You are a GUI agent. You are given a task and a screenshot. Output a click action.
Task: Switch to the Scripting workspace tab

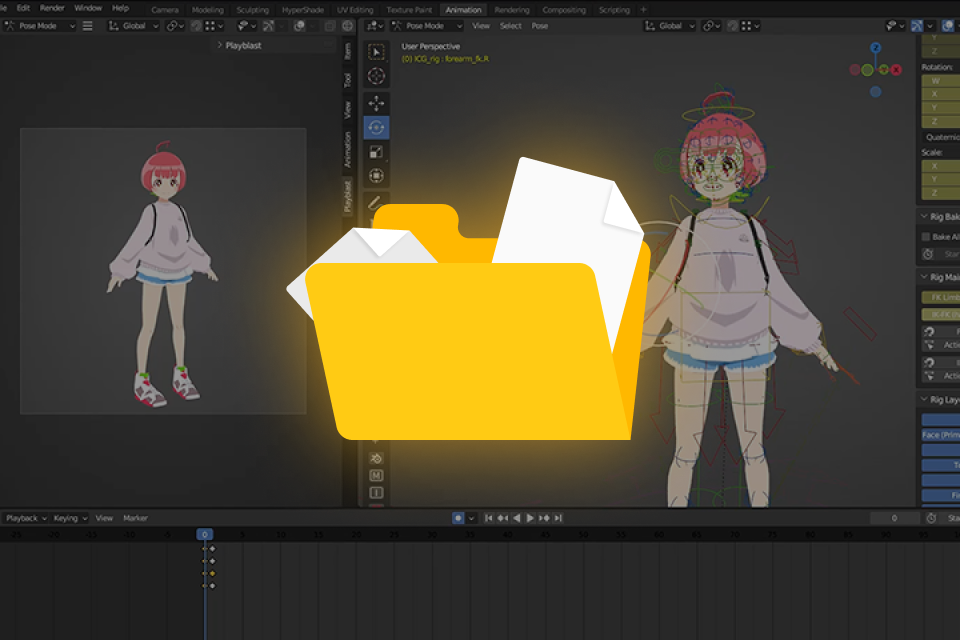[614, 10]
